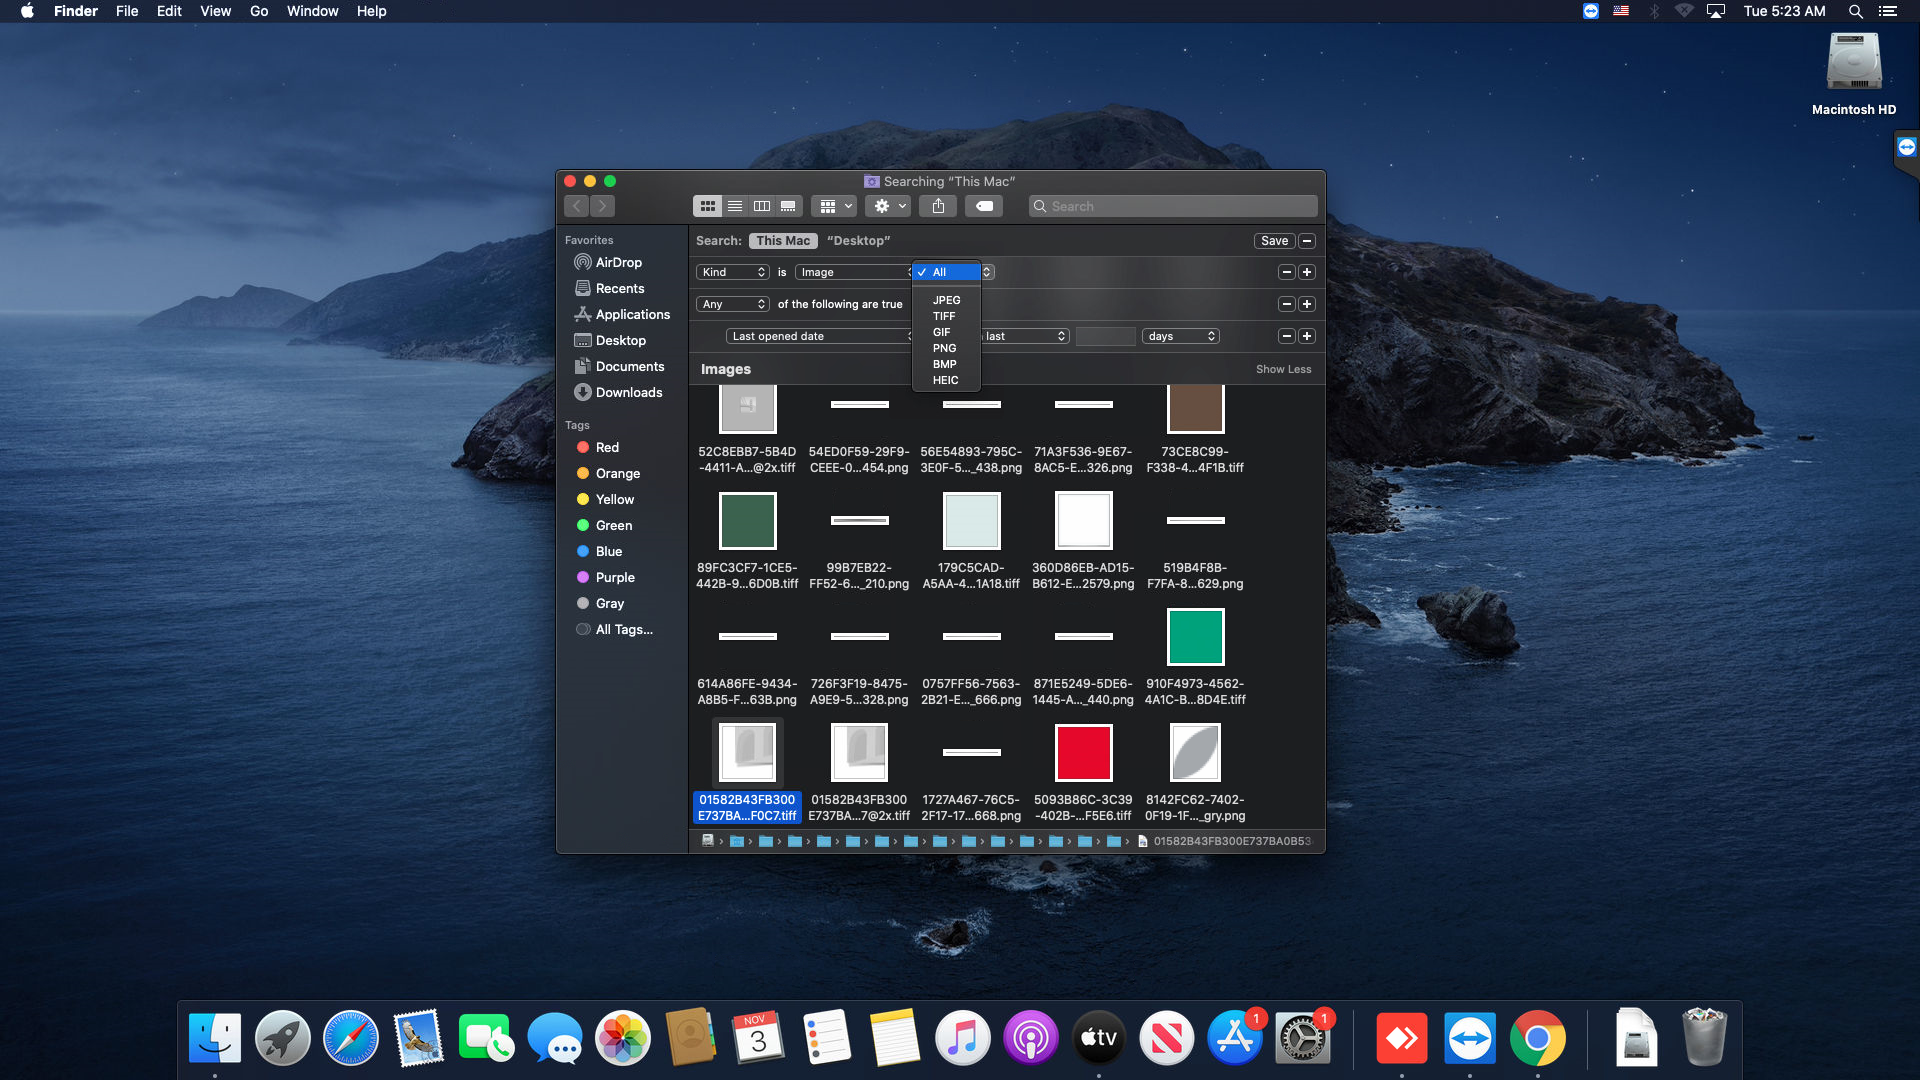Viewport: 1920px width, 1080px height.
Task: Select the red 5093B86C tiff thumbnail
Action: 1083,753
